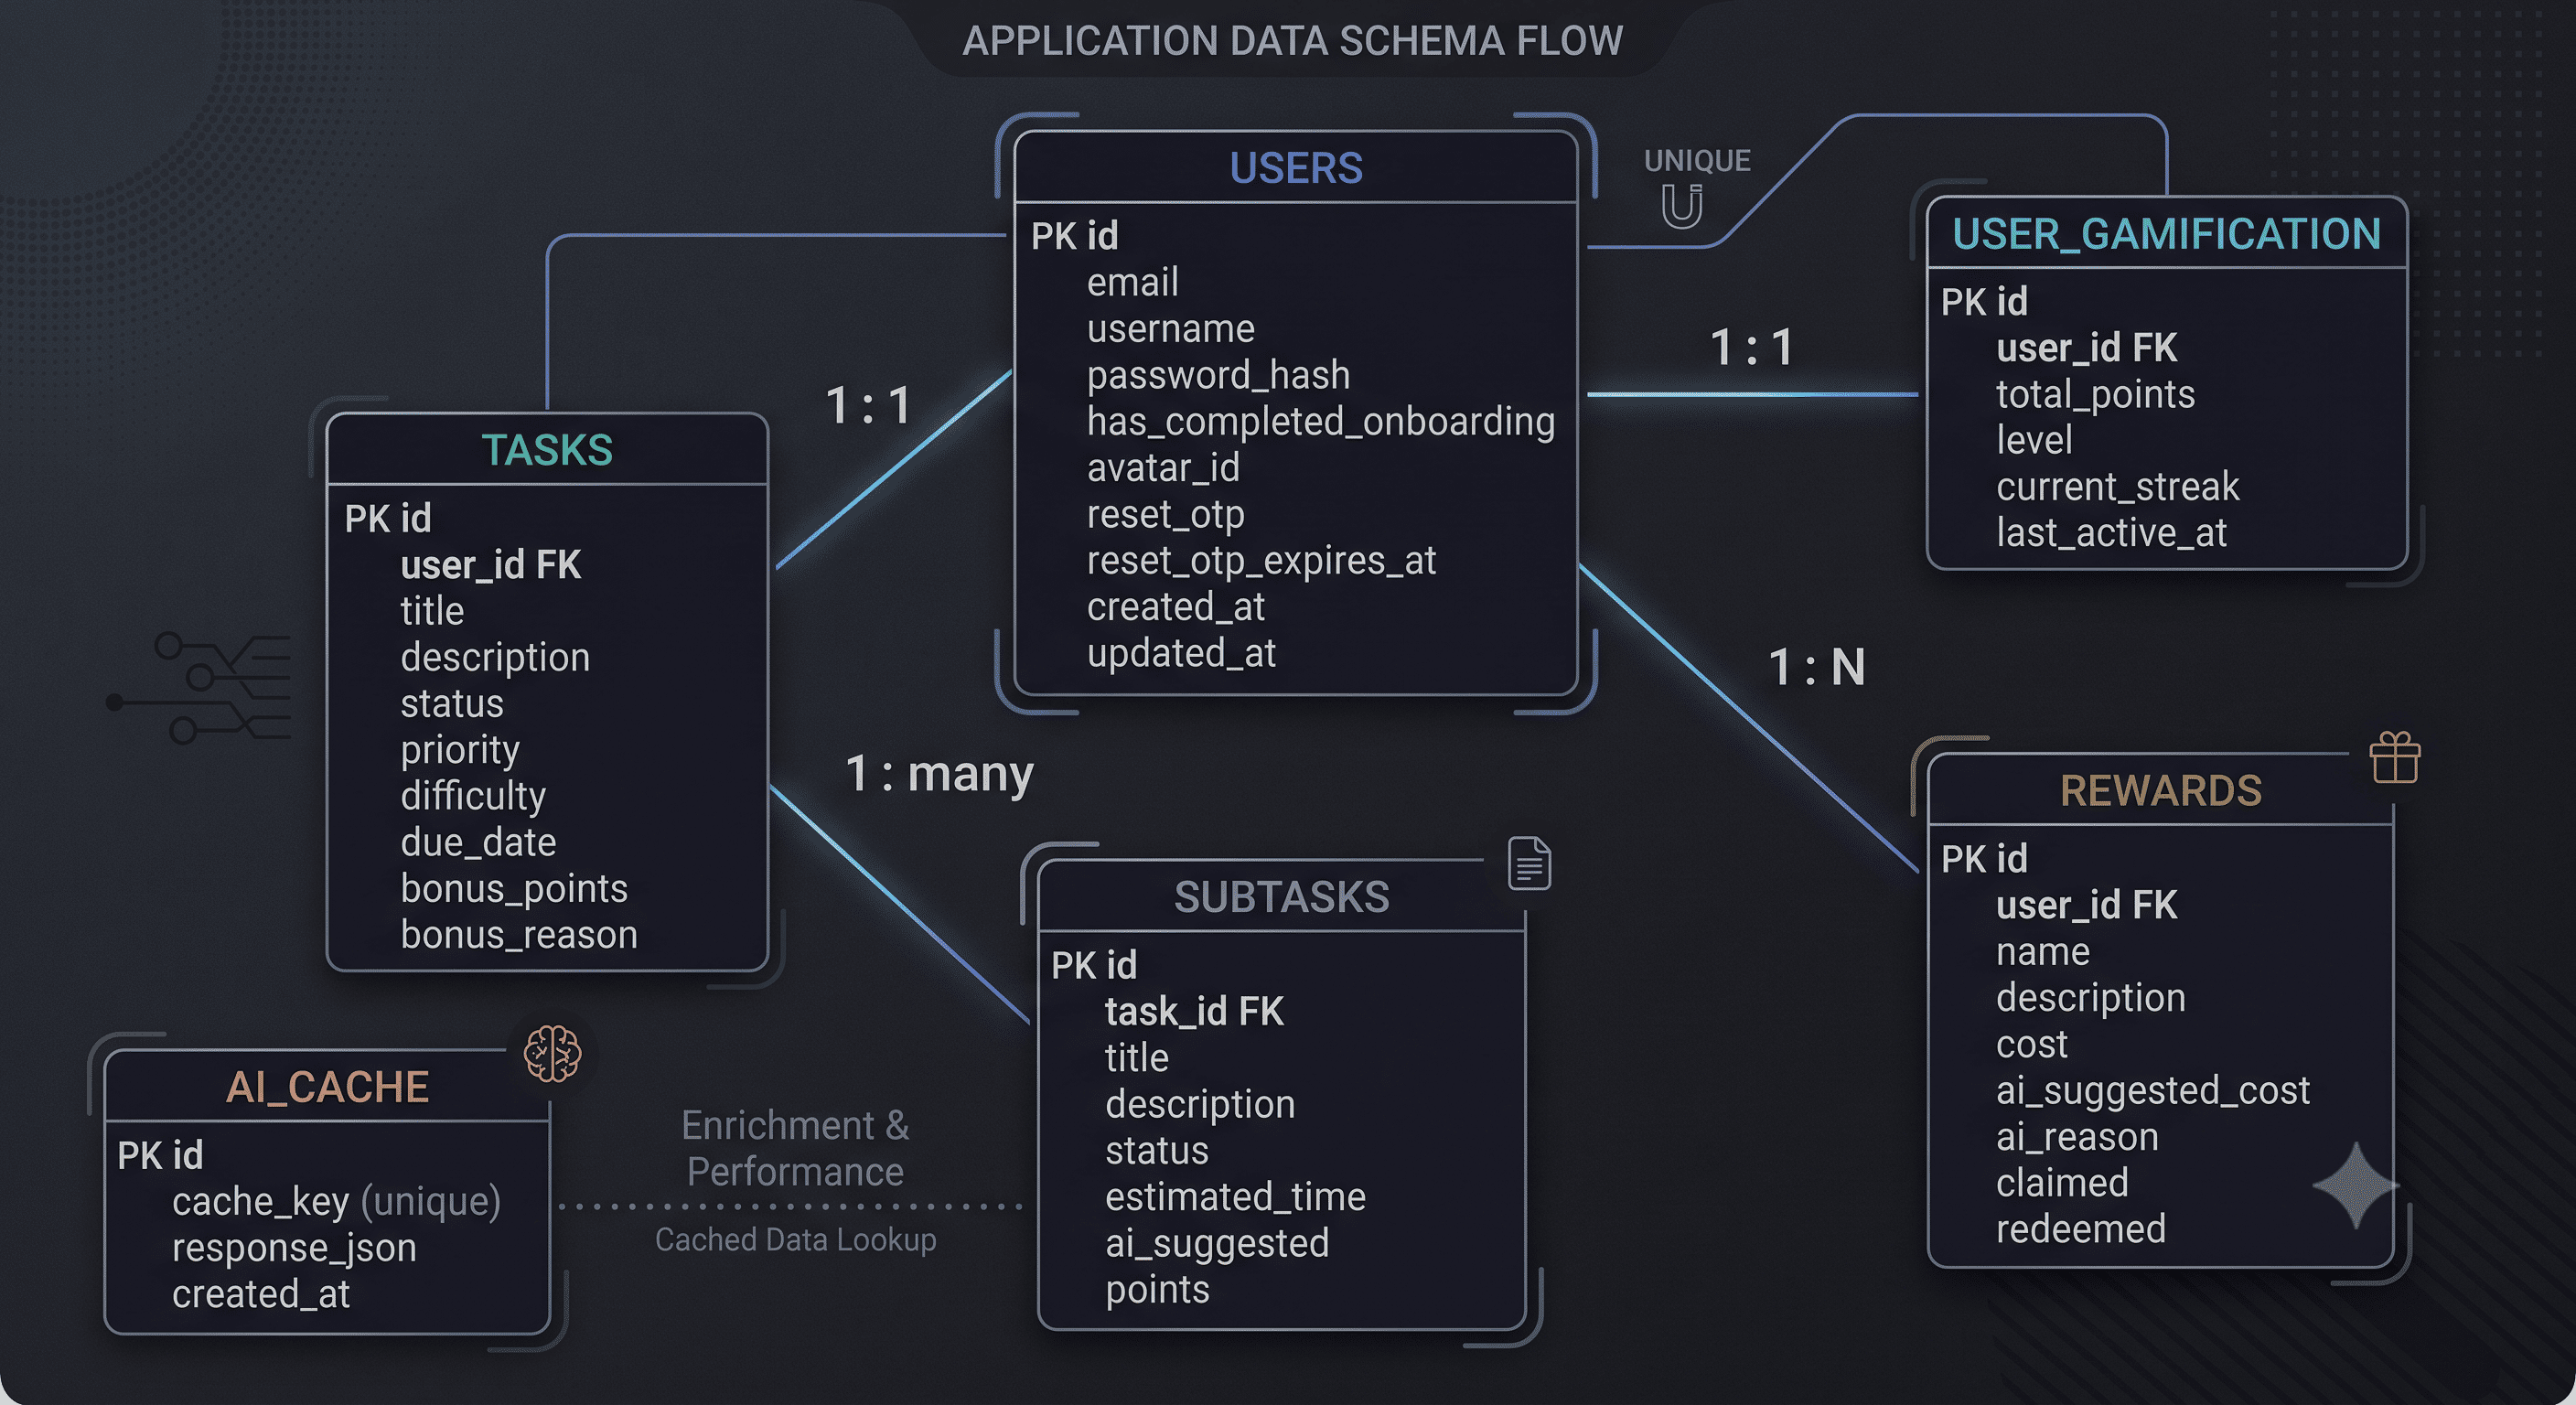Viewport: 2576px width, 1405px height.
Task: Click the AI_CACHE table heading
Action: point(327,1087)
